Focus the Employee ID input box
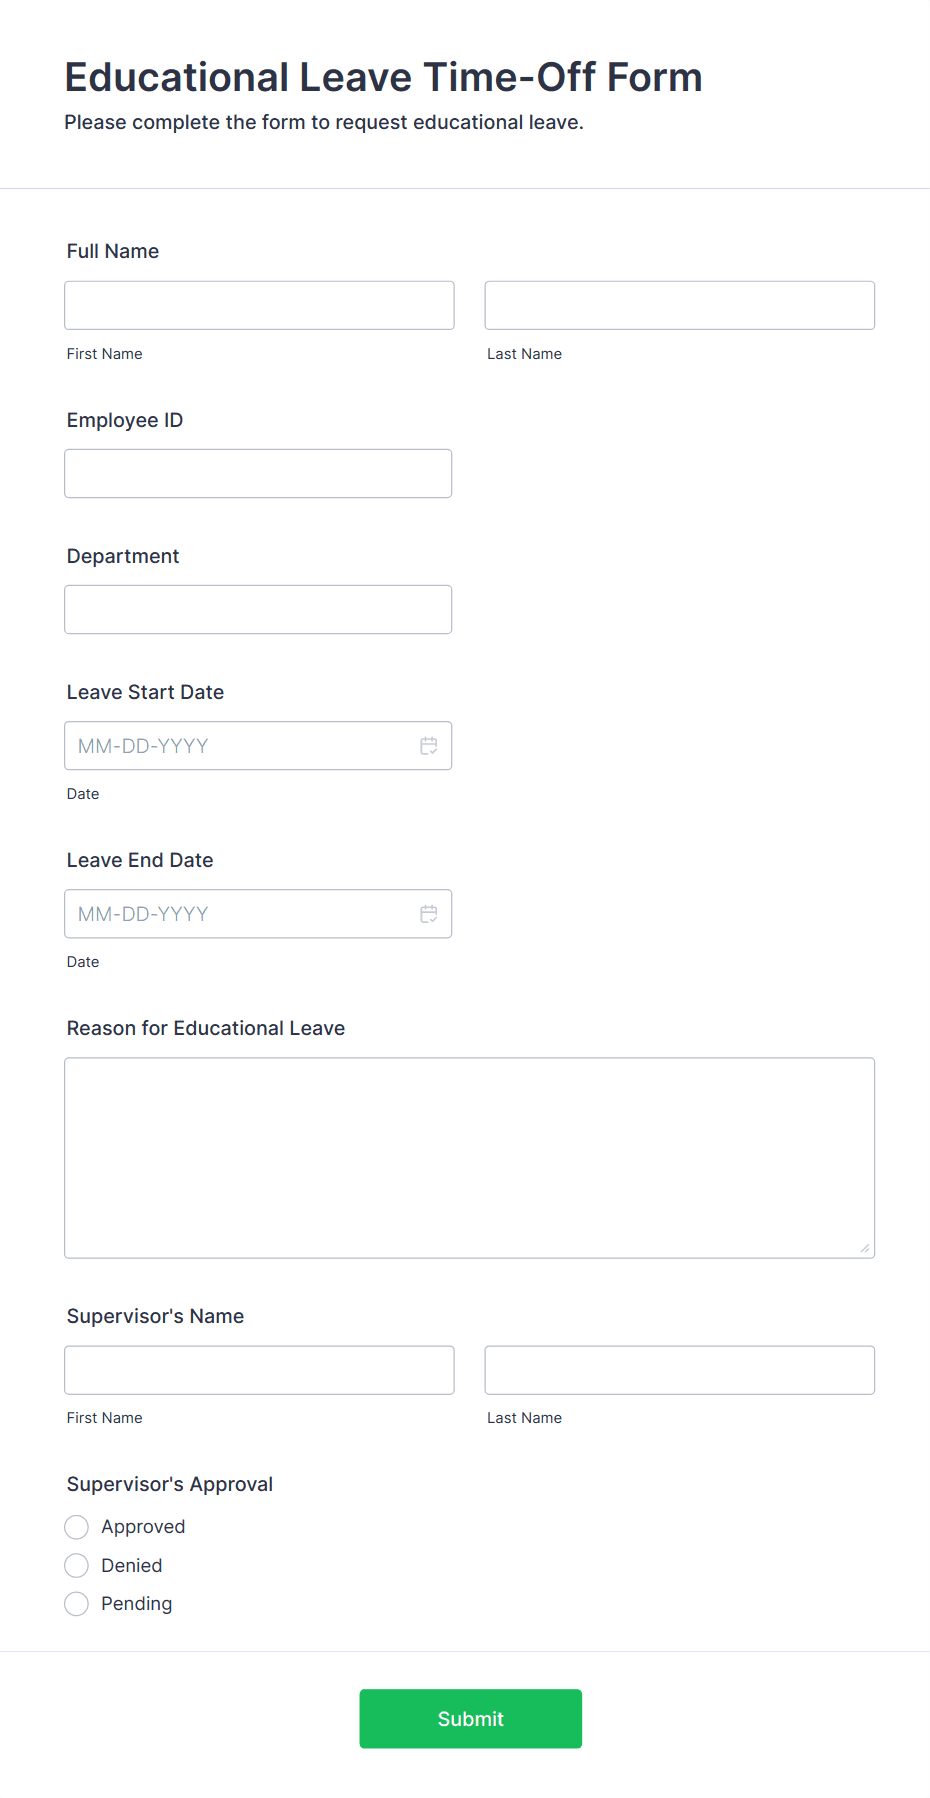The width and height of the screenshot is (930, 1798). pos(258,474)
